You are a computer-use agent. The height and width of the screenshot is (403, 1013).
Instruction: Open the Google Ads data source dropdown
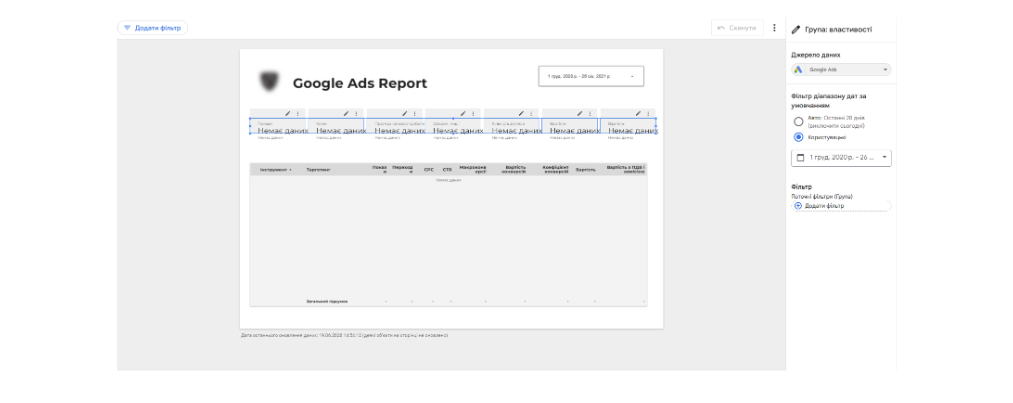click(x=842, y=70)
